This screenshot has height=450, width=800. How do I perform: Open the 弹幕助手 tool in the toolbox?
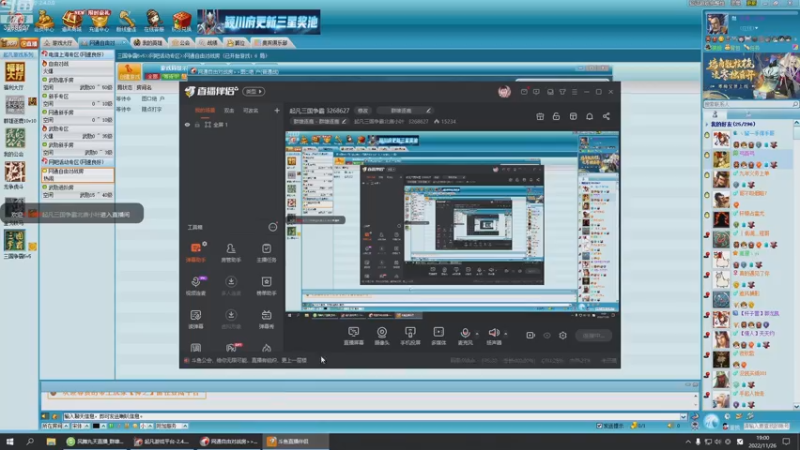(x=195, y=252)
